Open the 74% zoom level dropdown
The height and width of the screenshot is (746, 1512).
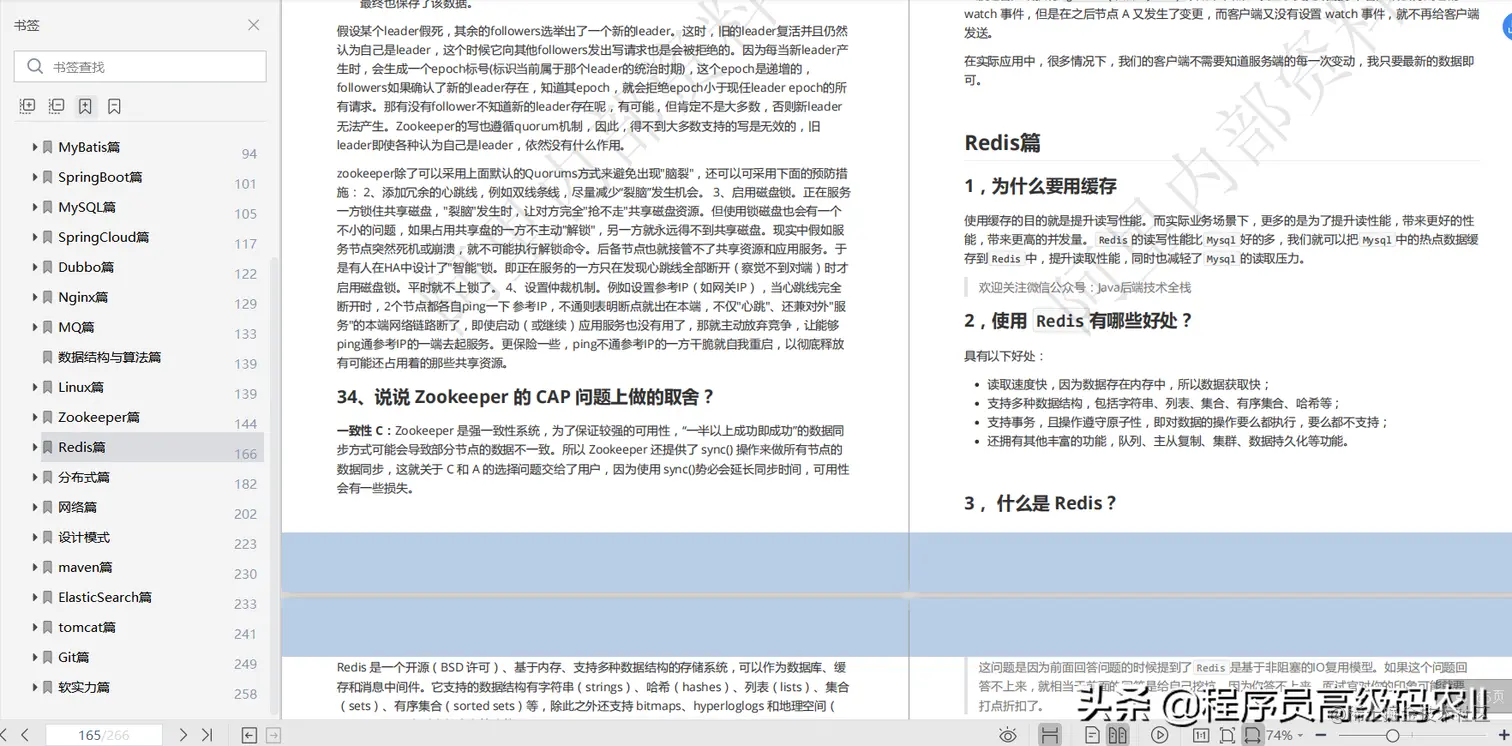[x=1284, y=735]
